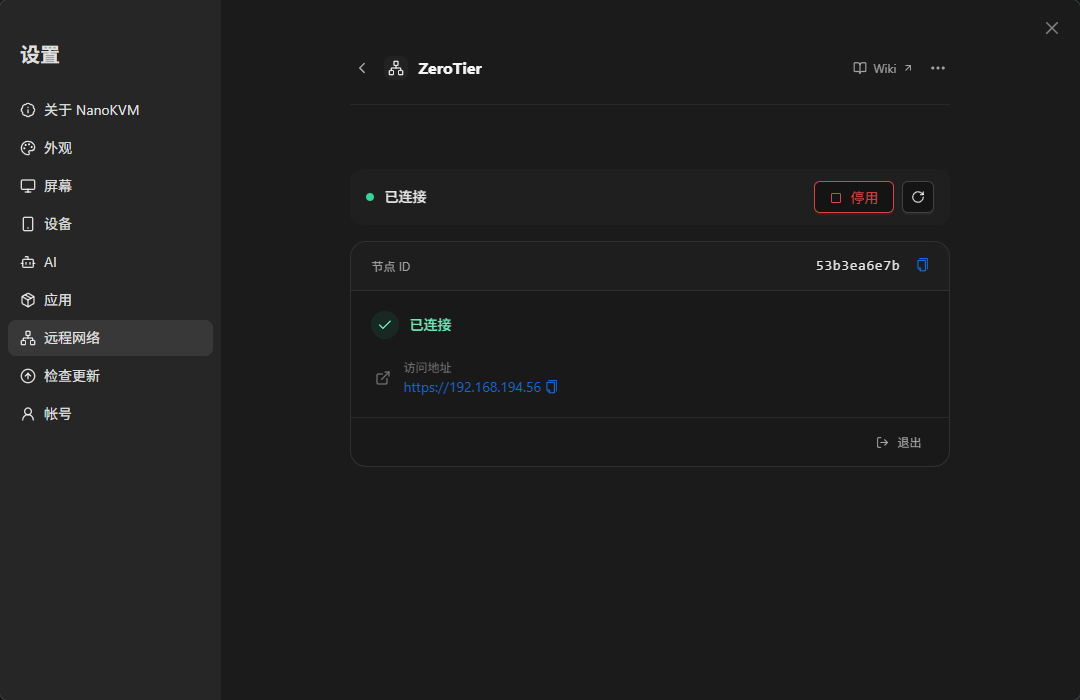Copy the access address 192.168.194.56
The image size is (1080, 700).
552,387
